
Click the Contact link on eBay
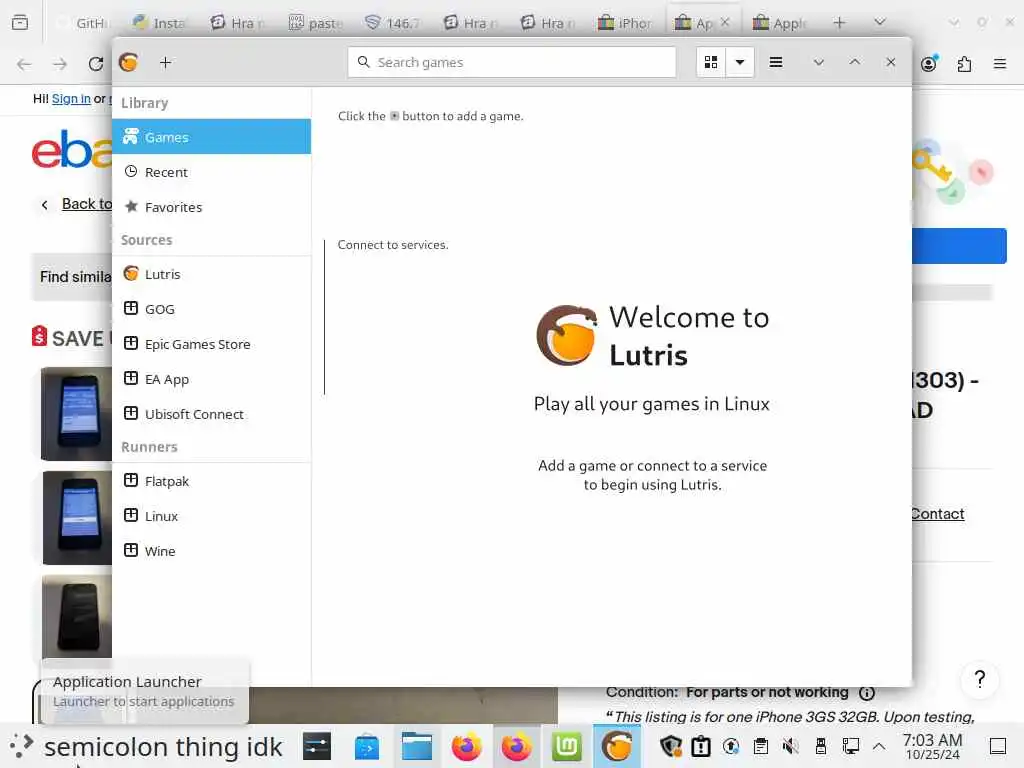click(938, 514)
